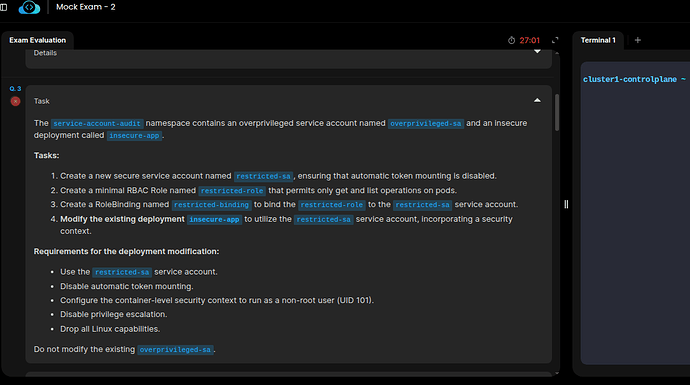The image size is (690, 385).
Task: Click overprivileged-sa in the last line
Action: point(175,349)
